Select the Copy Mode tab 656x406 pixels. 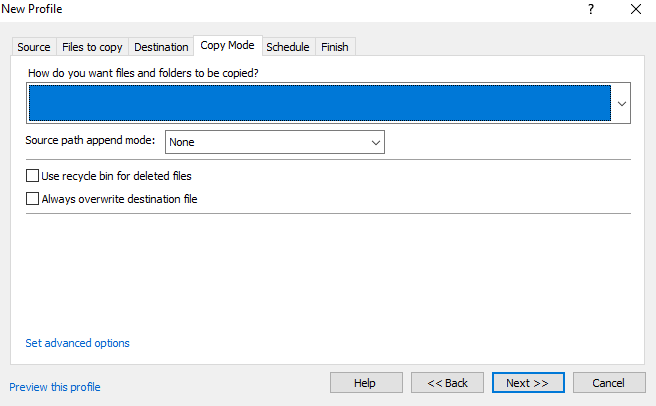[227, 46]
